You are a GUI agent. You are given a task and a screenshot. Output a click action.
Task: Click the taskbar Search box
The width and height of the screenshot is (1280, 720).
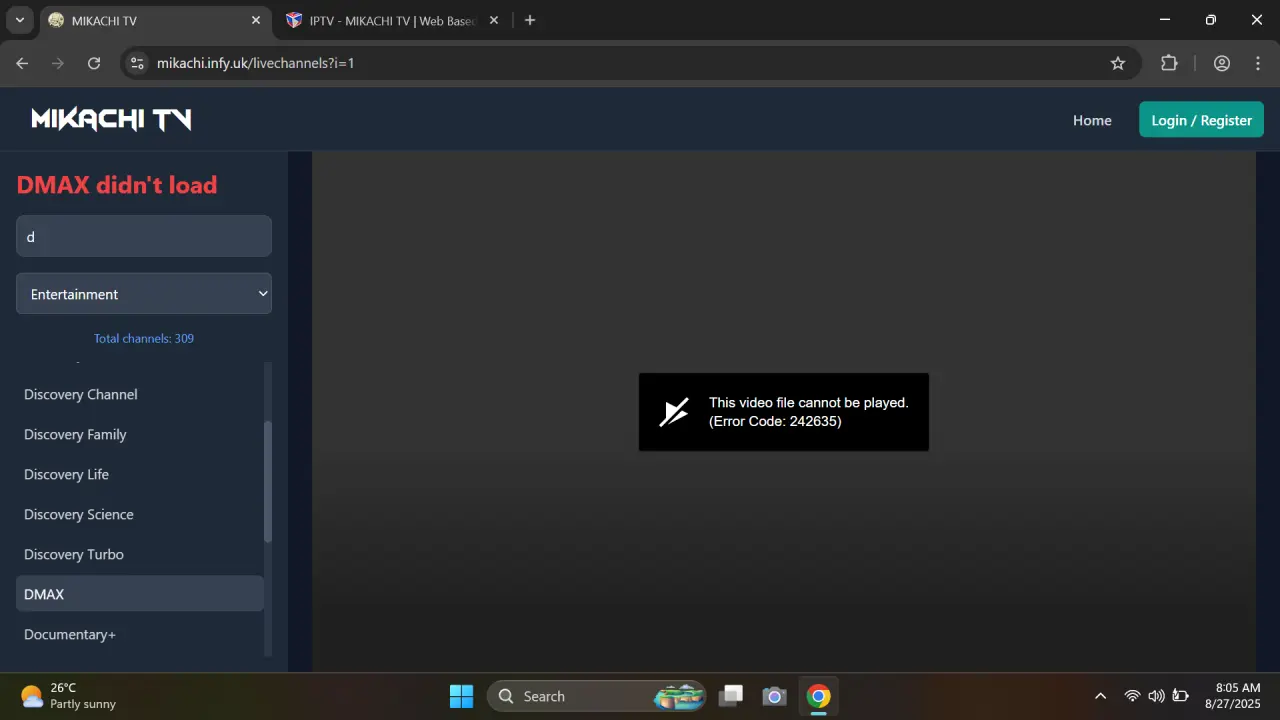click(597, 696)
